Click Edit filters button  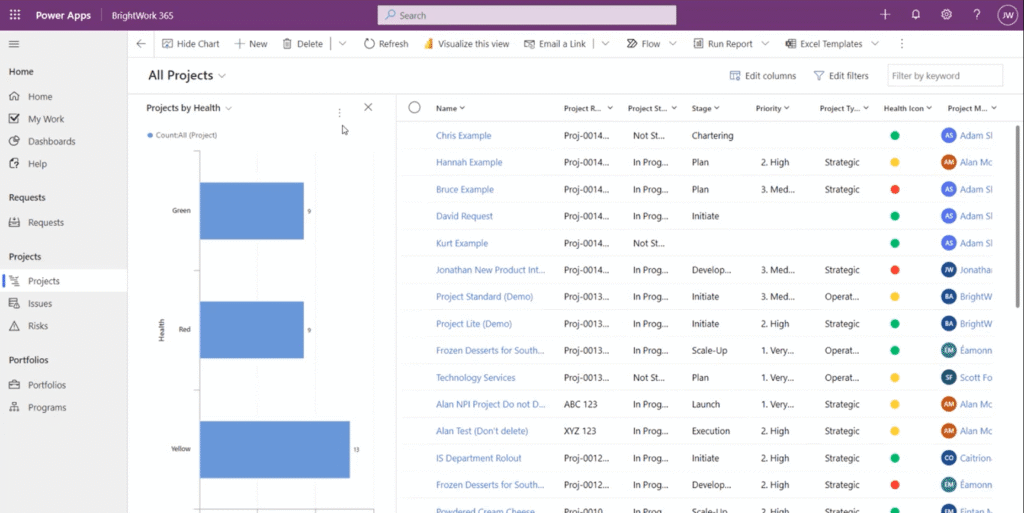coord(840,76)
